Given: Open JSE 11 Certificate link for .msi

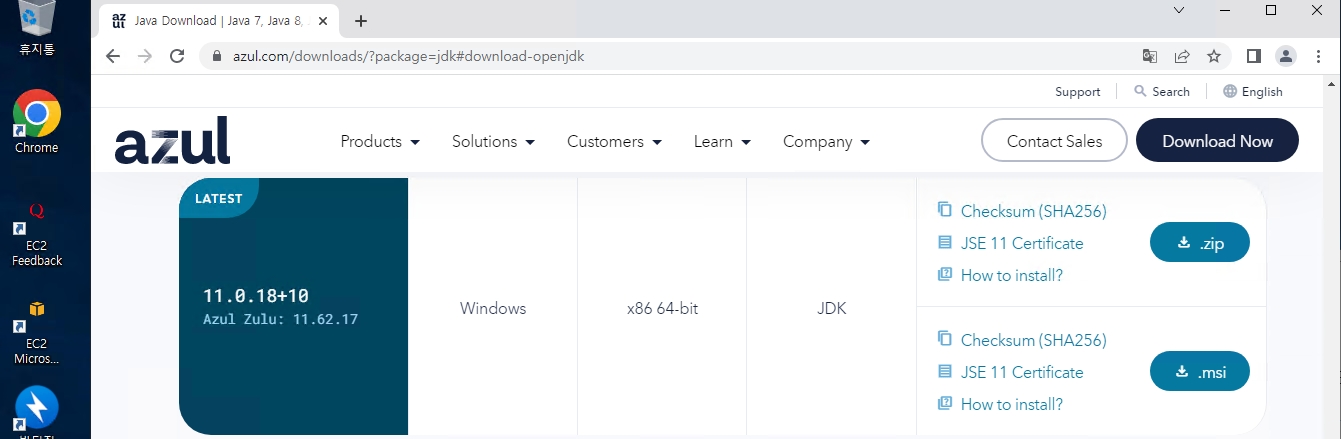Looking at the screenshot, I should [1021, 372].
